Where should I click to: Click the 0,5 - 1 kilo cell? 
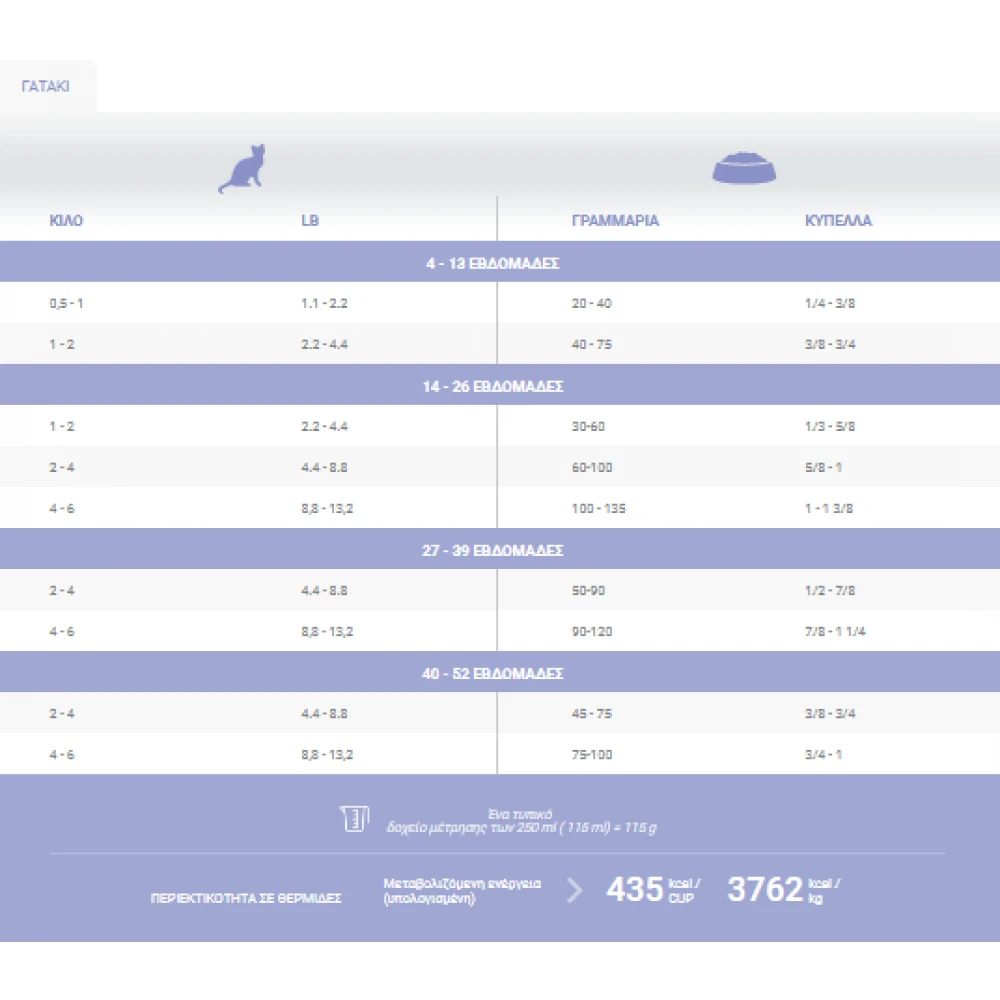click(66, 303)
